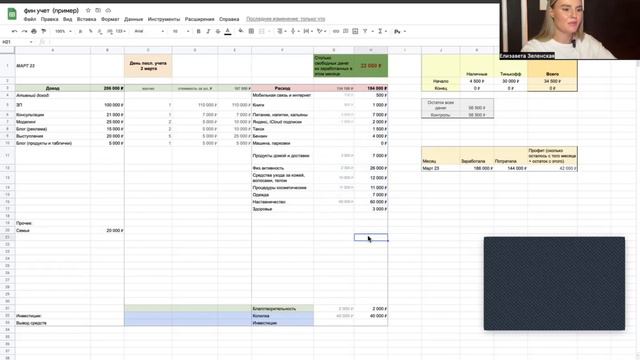This screenshot has width=640, height=360.
Task: Click the Redo icon in the toolbar
Action: pos(24,31)
